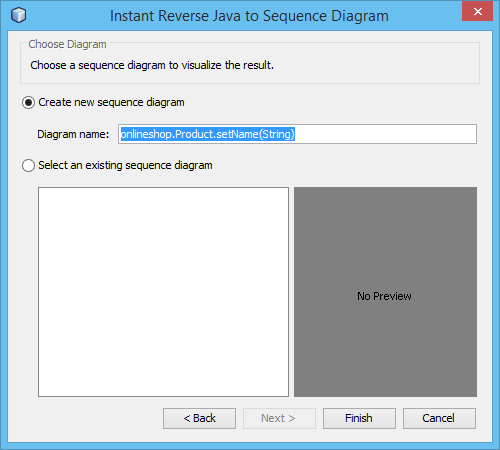Click the cube application icon in title bar

(x=18, y=15)
